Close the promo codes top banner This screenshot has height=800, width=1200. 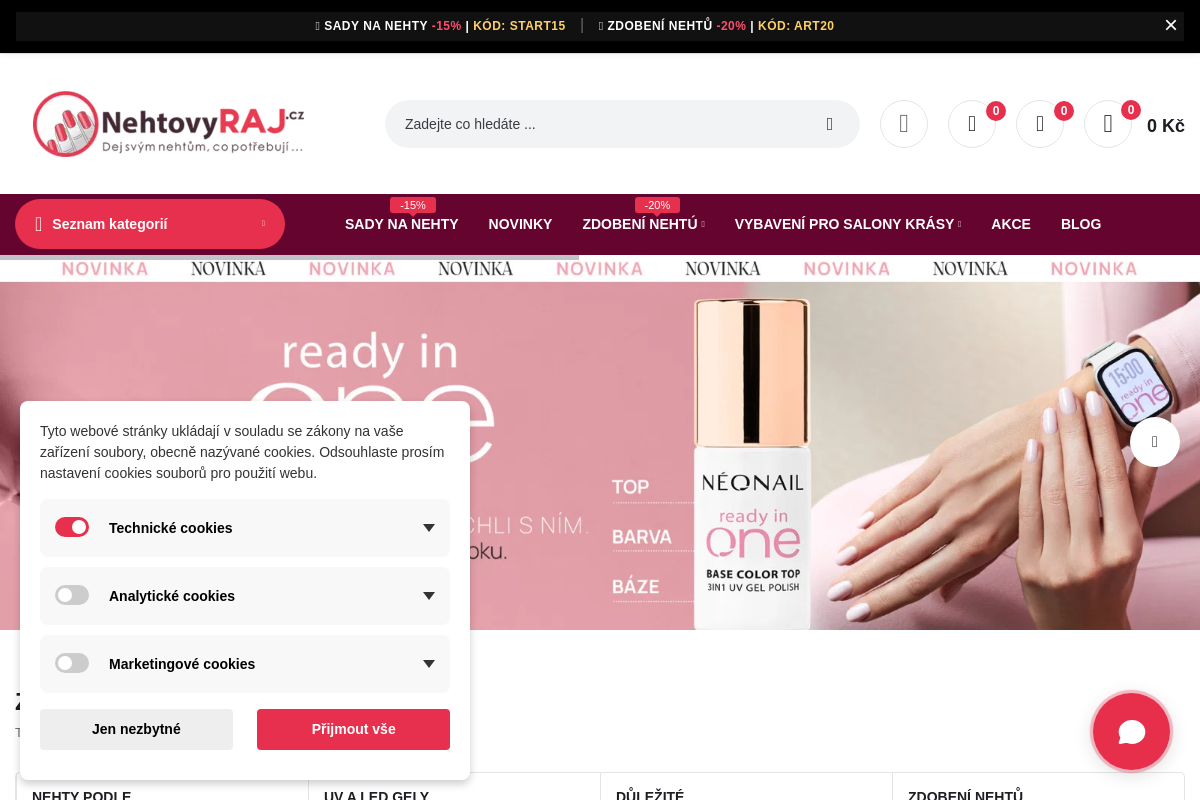(x=1171, y=25)
